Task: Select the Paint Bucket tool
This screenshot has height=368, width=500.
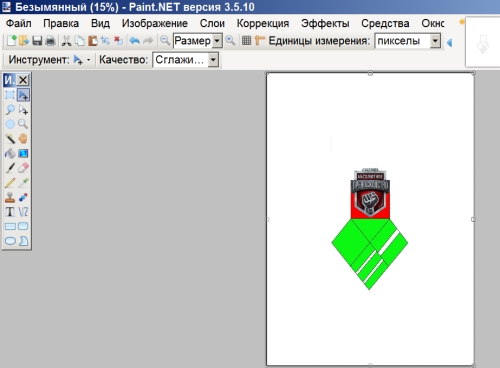Action: click(x=10, y=153)
